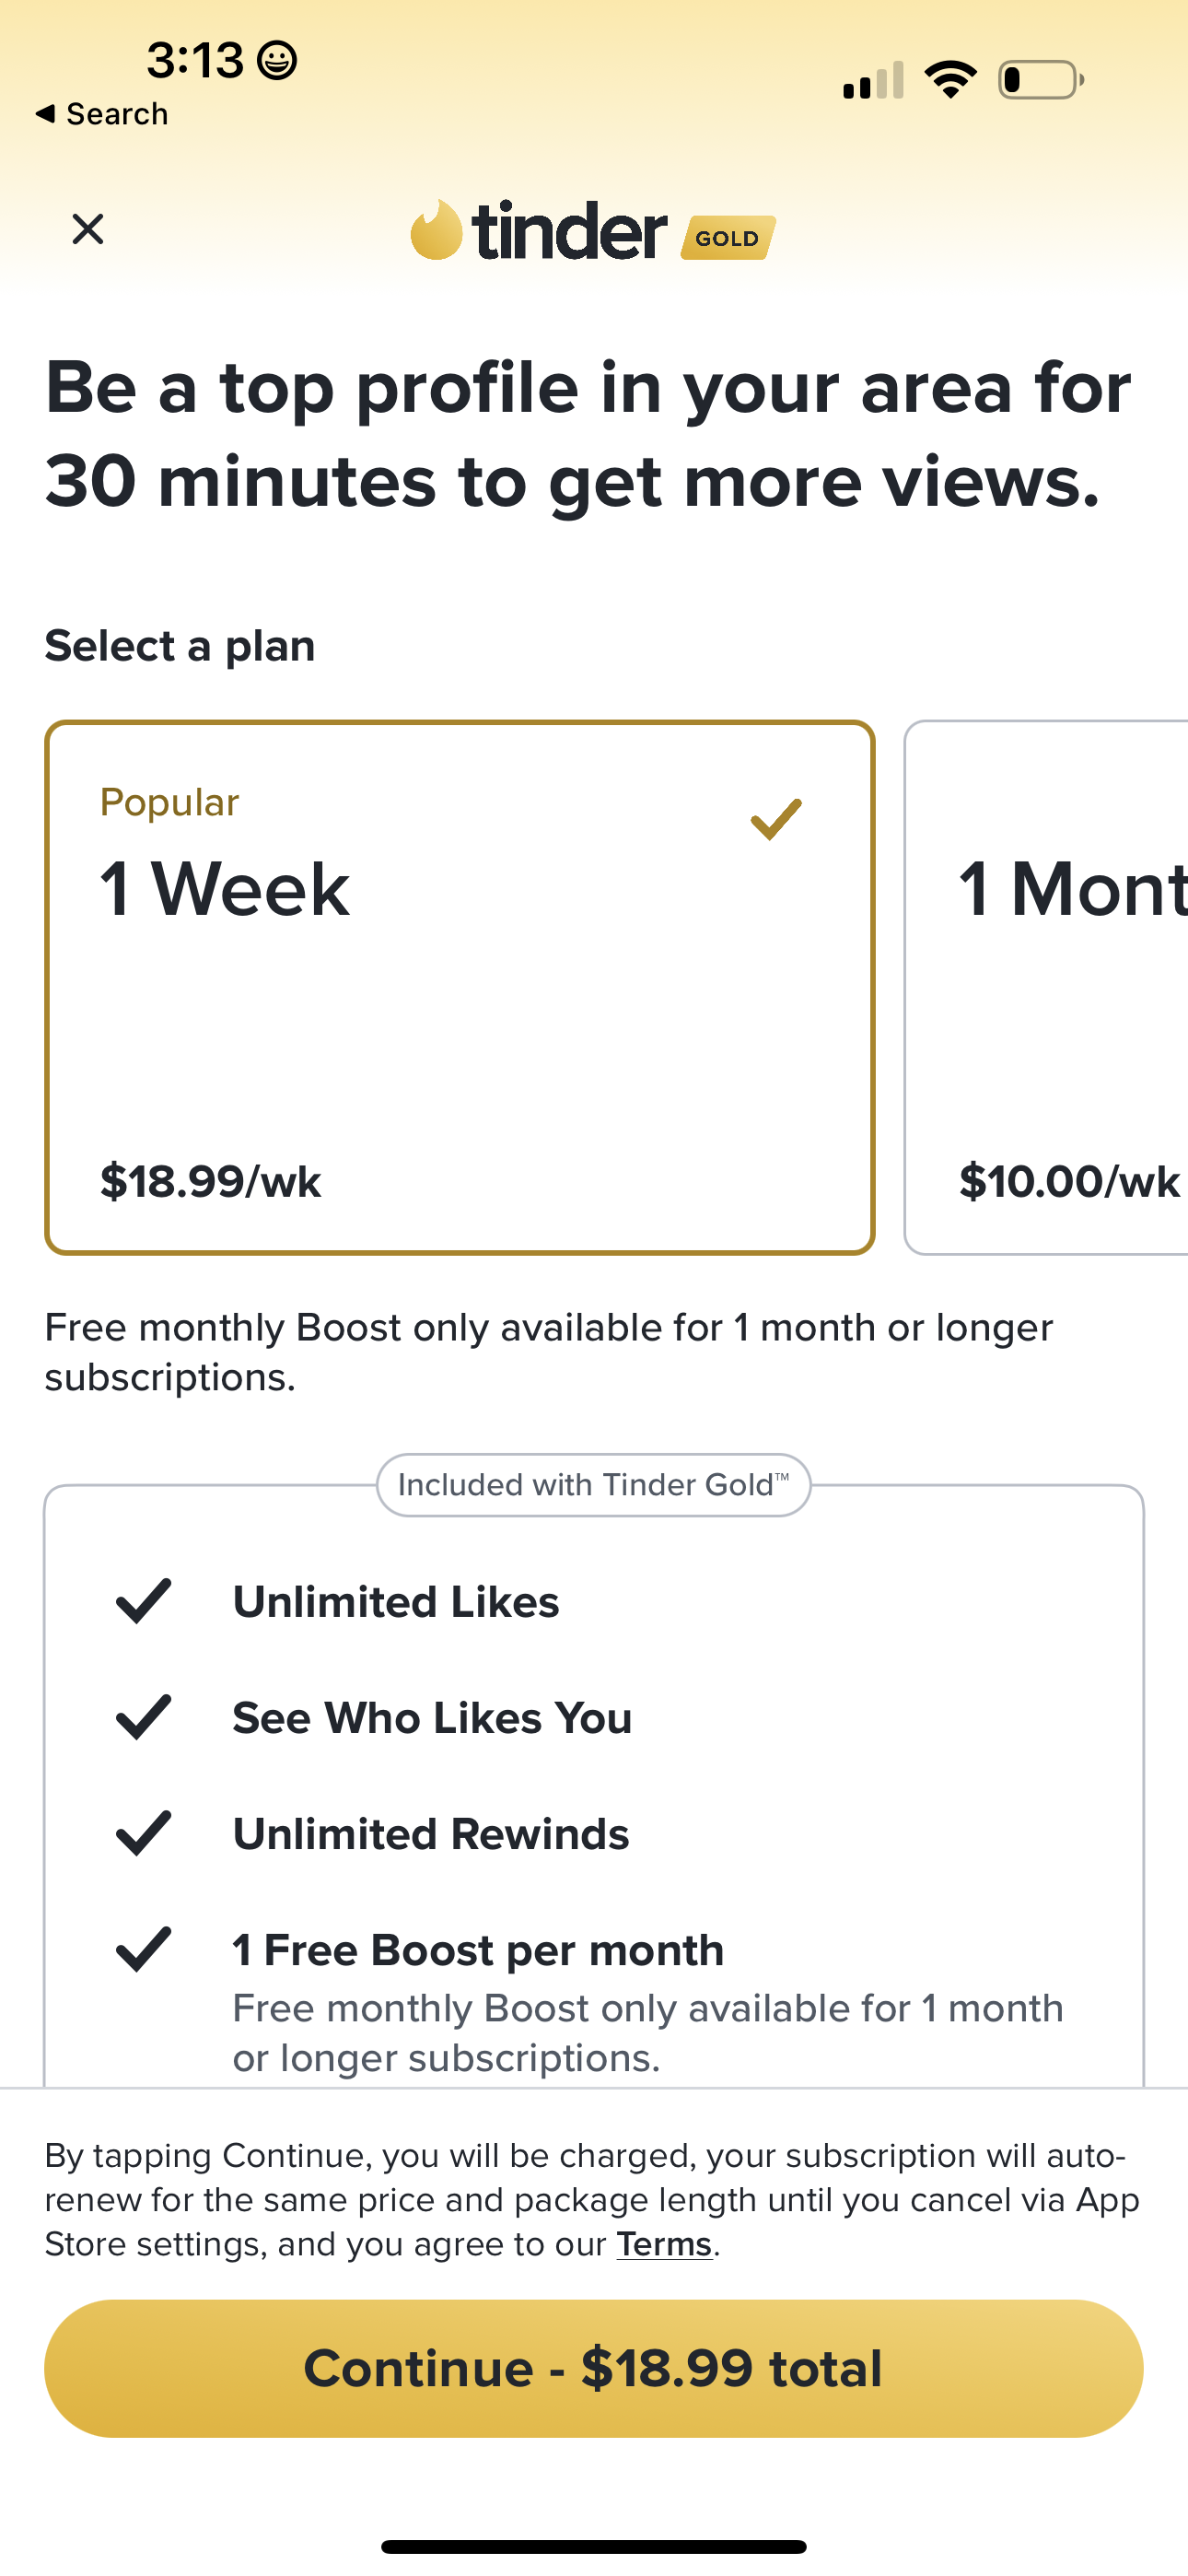Tap the Unlimited Likes checkmark icon
Viewport: 1188px width, 2576px height.
click(144, 1601)
